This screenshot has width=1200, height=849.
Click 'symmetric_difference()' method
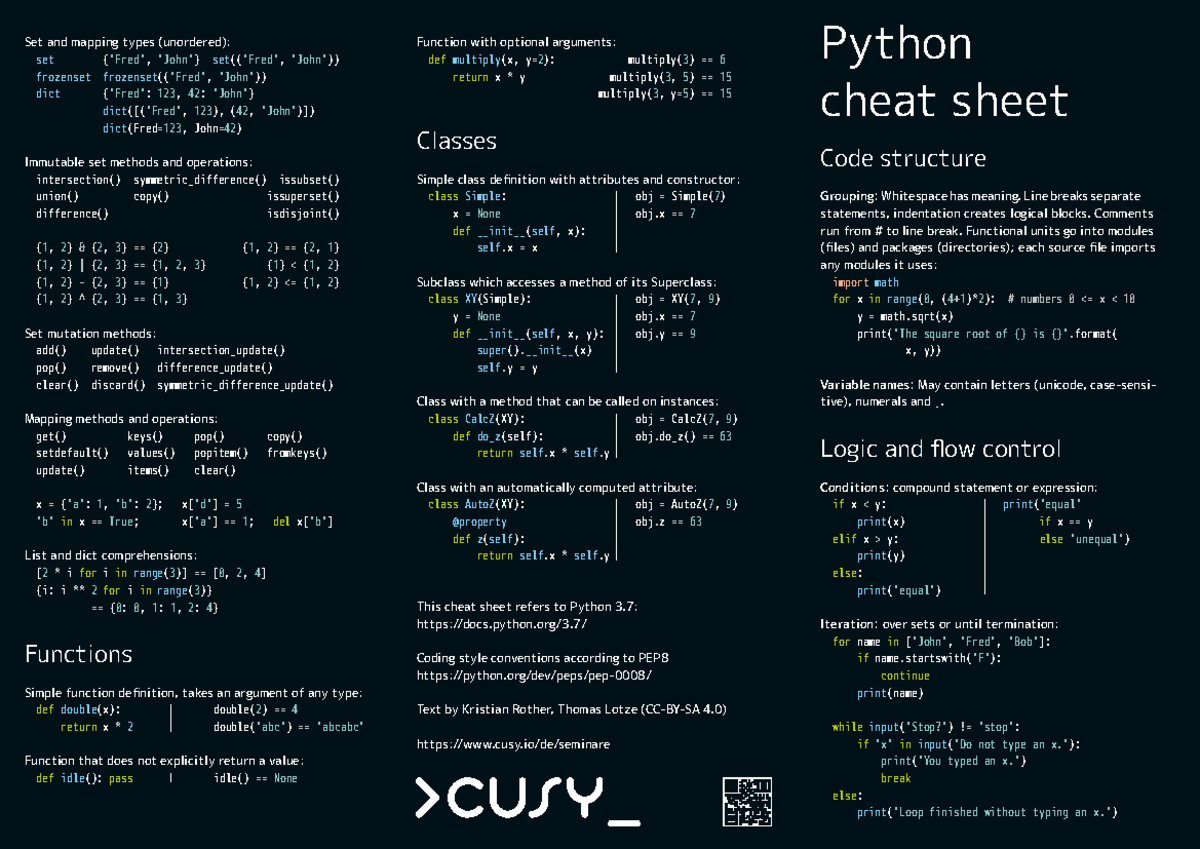tap(200, 179)
